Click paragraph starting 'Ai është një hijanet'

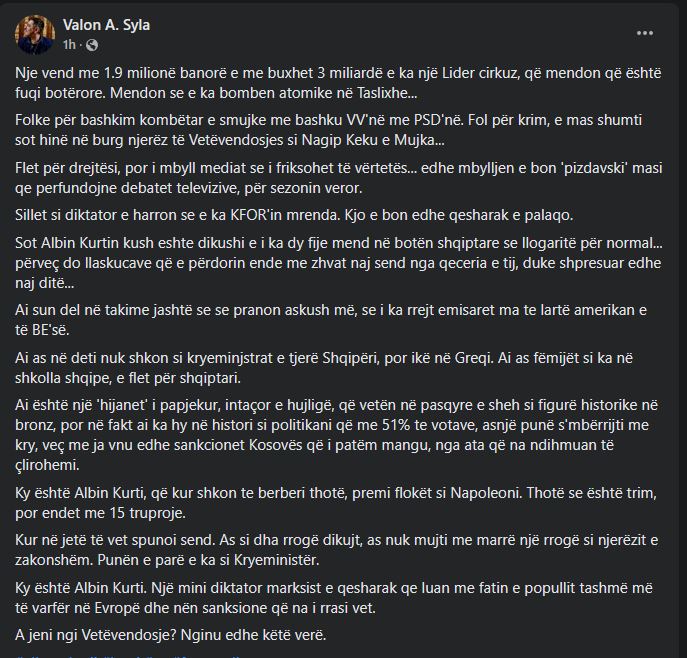[x=336, y=435]
